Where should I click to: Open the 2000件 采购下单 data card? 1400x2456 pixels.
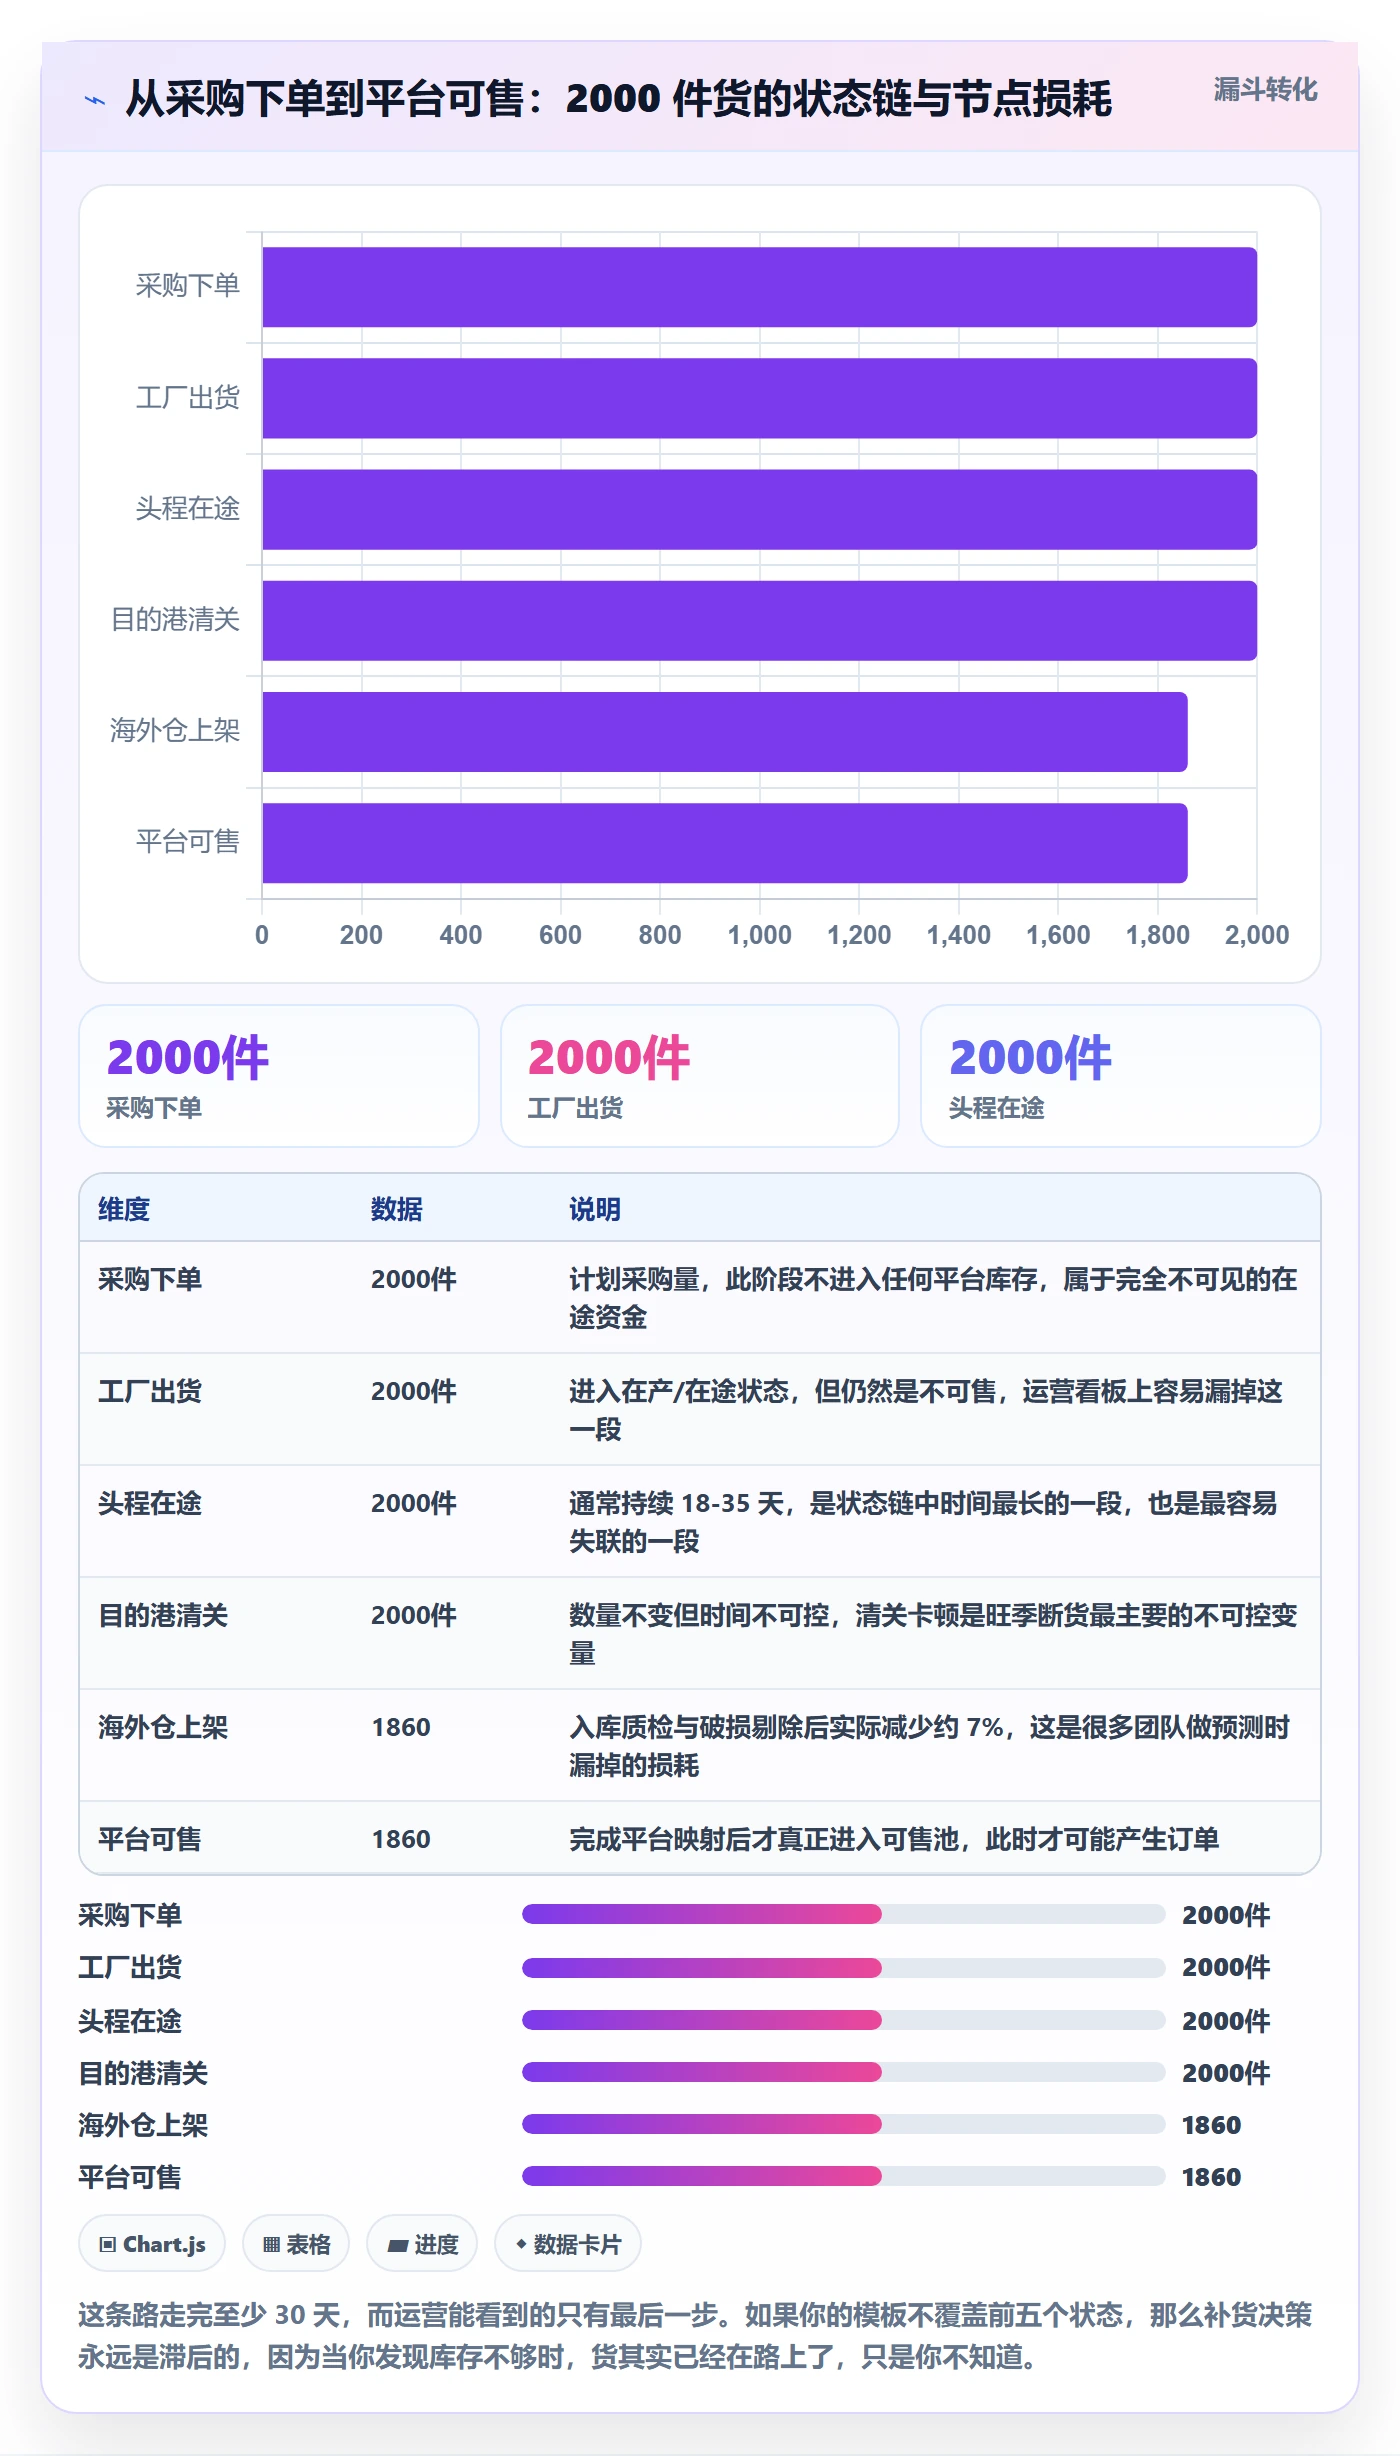[x=279, y=1076]
